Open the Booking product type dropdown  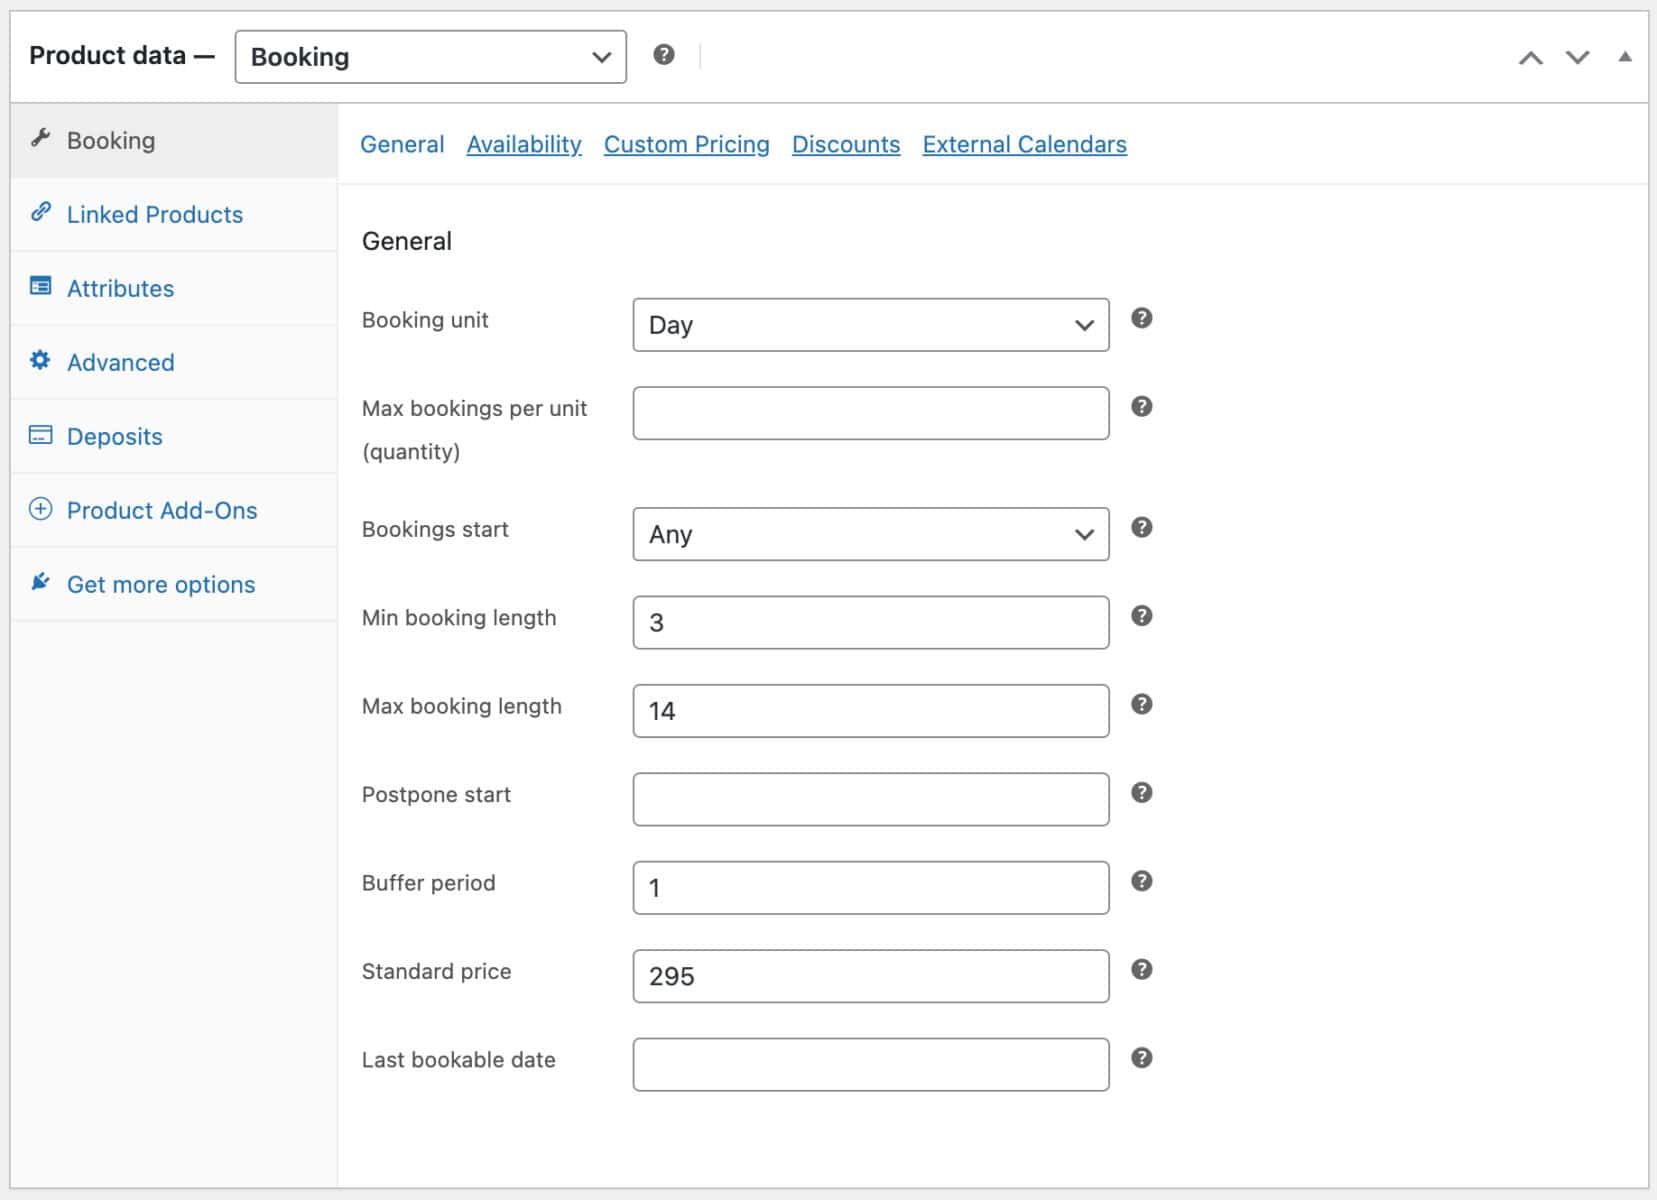point(430,57)
